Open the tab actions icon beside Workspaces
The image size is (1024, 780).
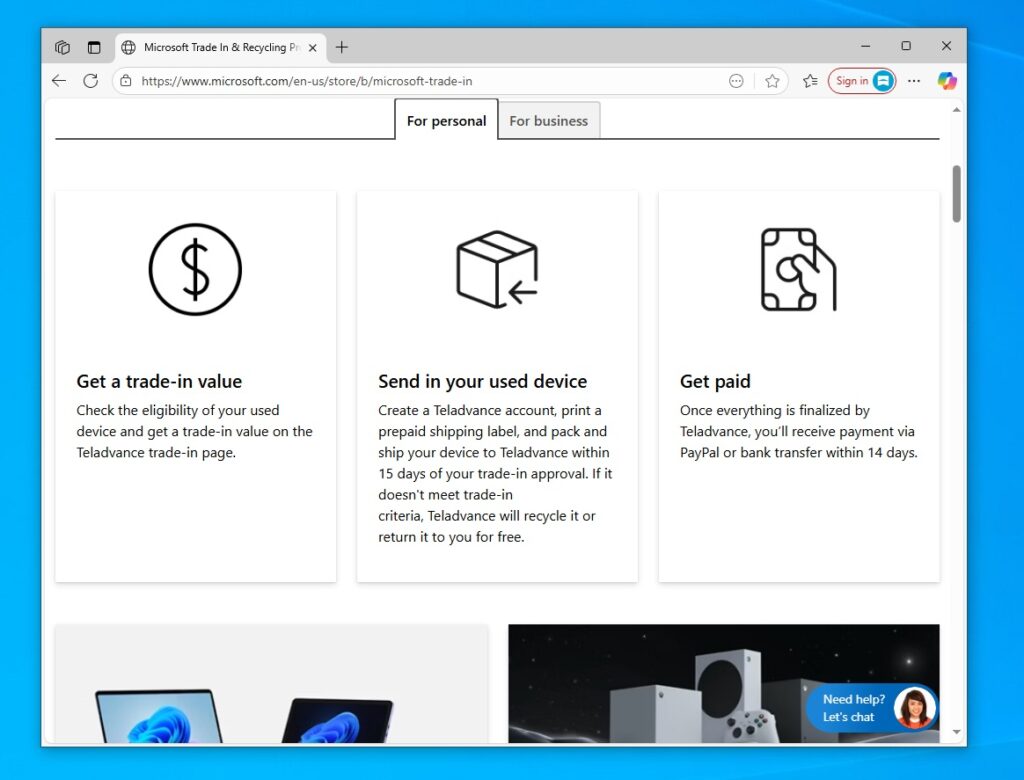93,46
